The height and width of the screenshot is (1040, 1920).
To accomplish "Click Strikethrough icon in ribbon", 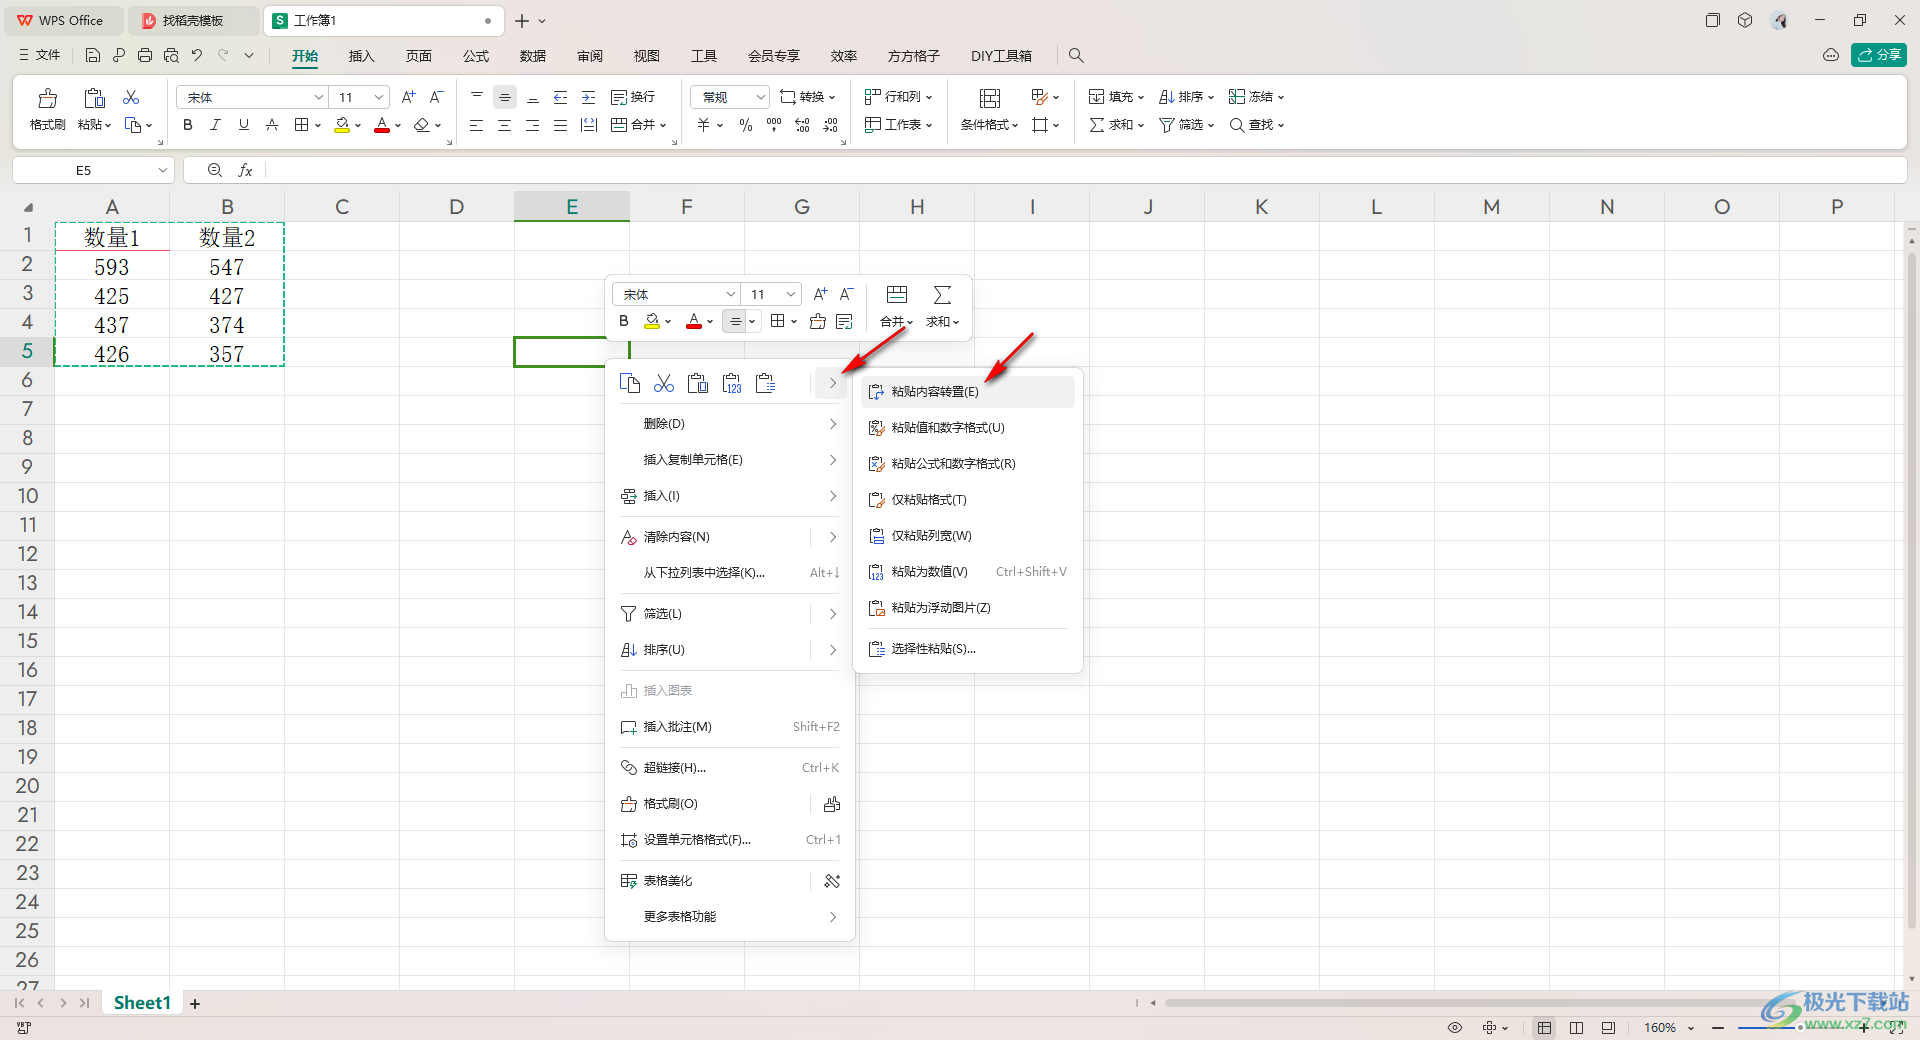I will click(x=272, y=125).
